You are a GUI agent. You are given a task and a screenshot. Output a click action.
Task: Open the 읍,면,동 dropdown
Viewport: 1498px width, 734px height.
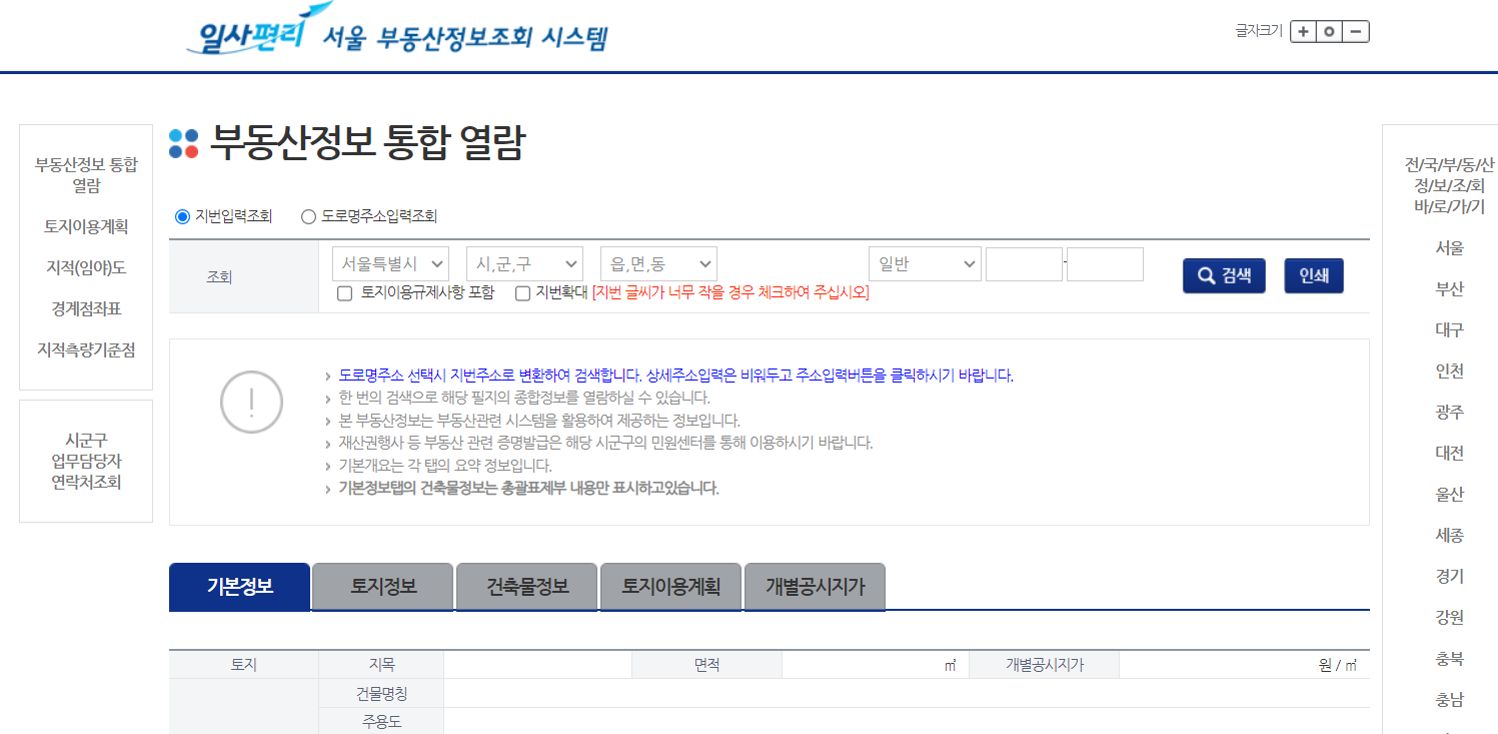click(x=657, y=263)
